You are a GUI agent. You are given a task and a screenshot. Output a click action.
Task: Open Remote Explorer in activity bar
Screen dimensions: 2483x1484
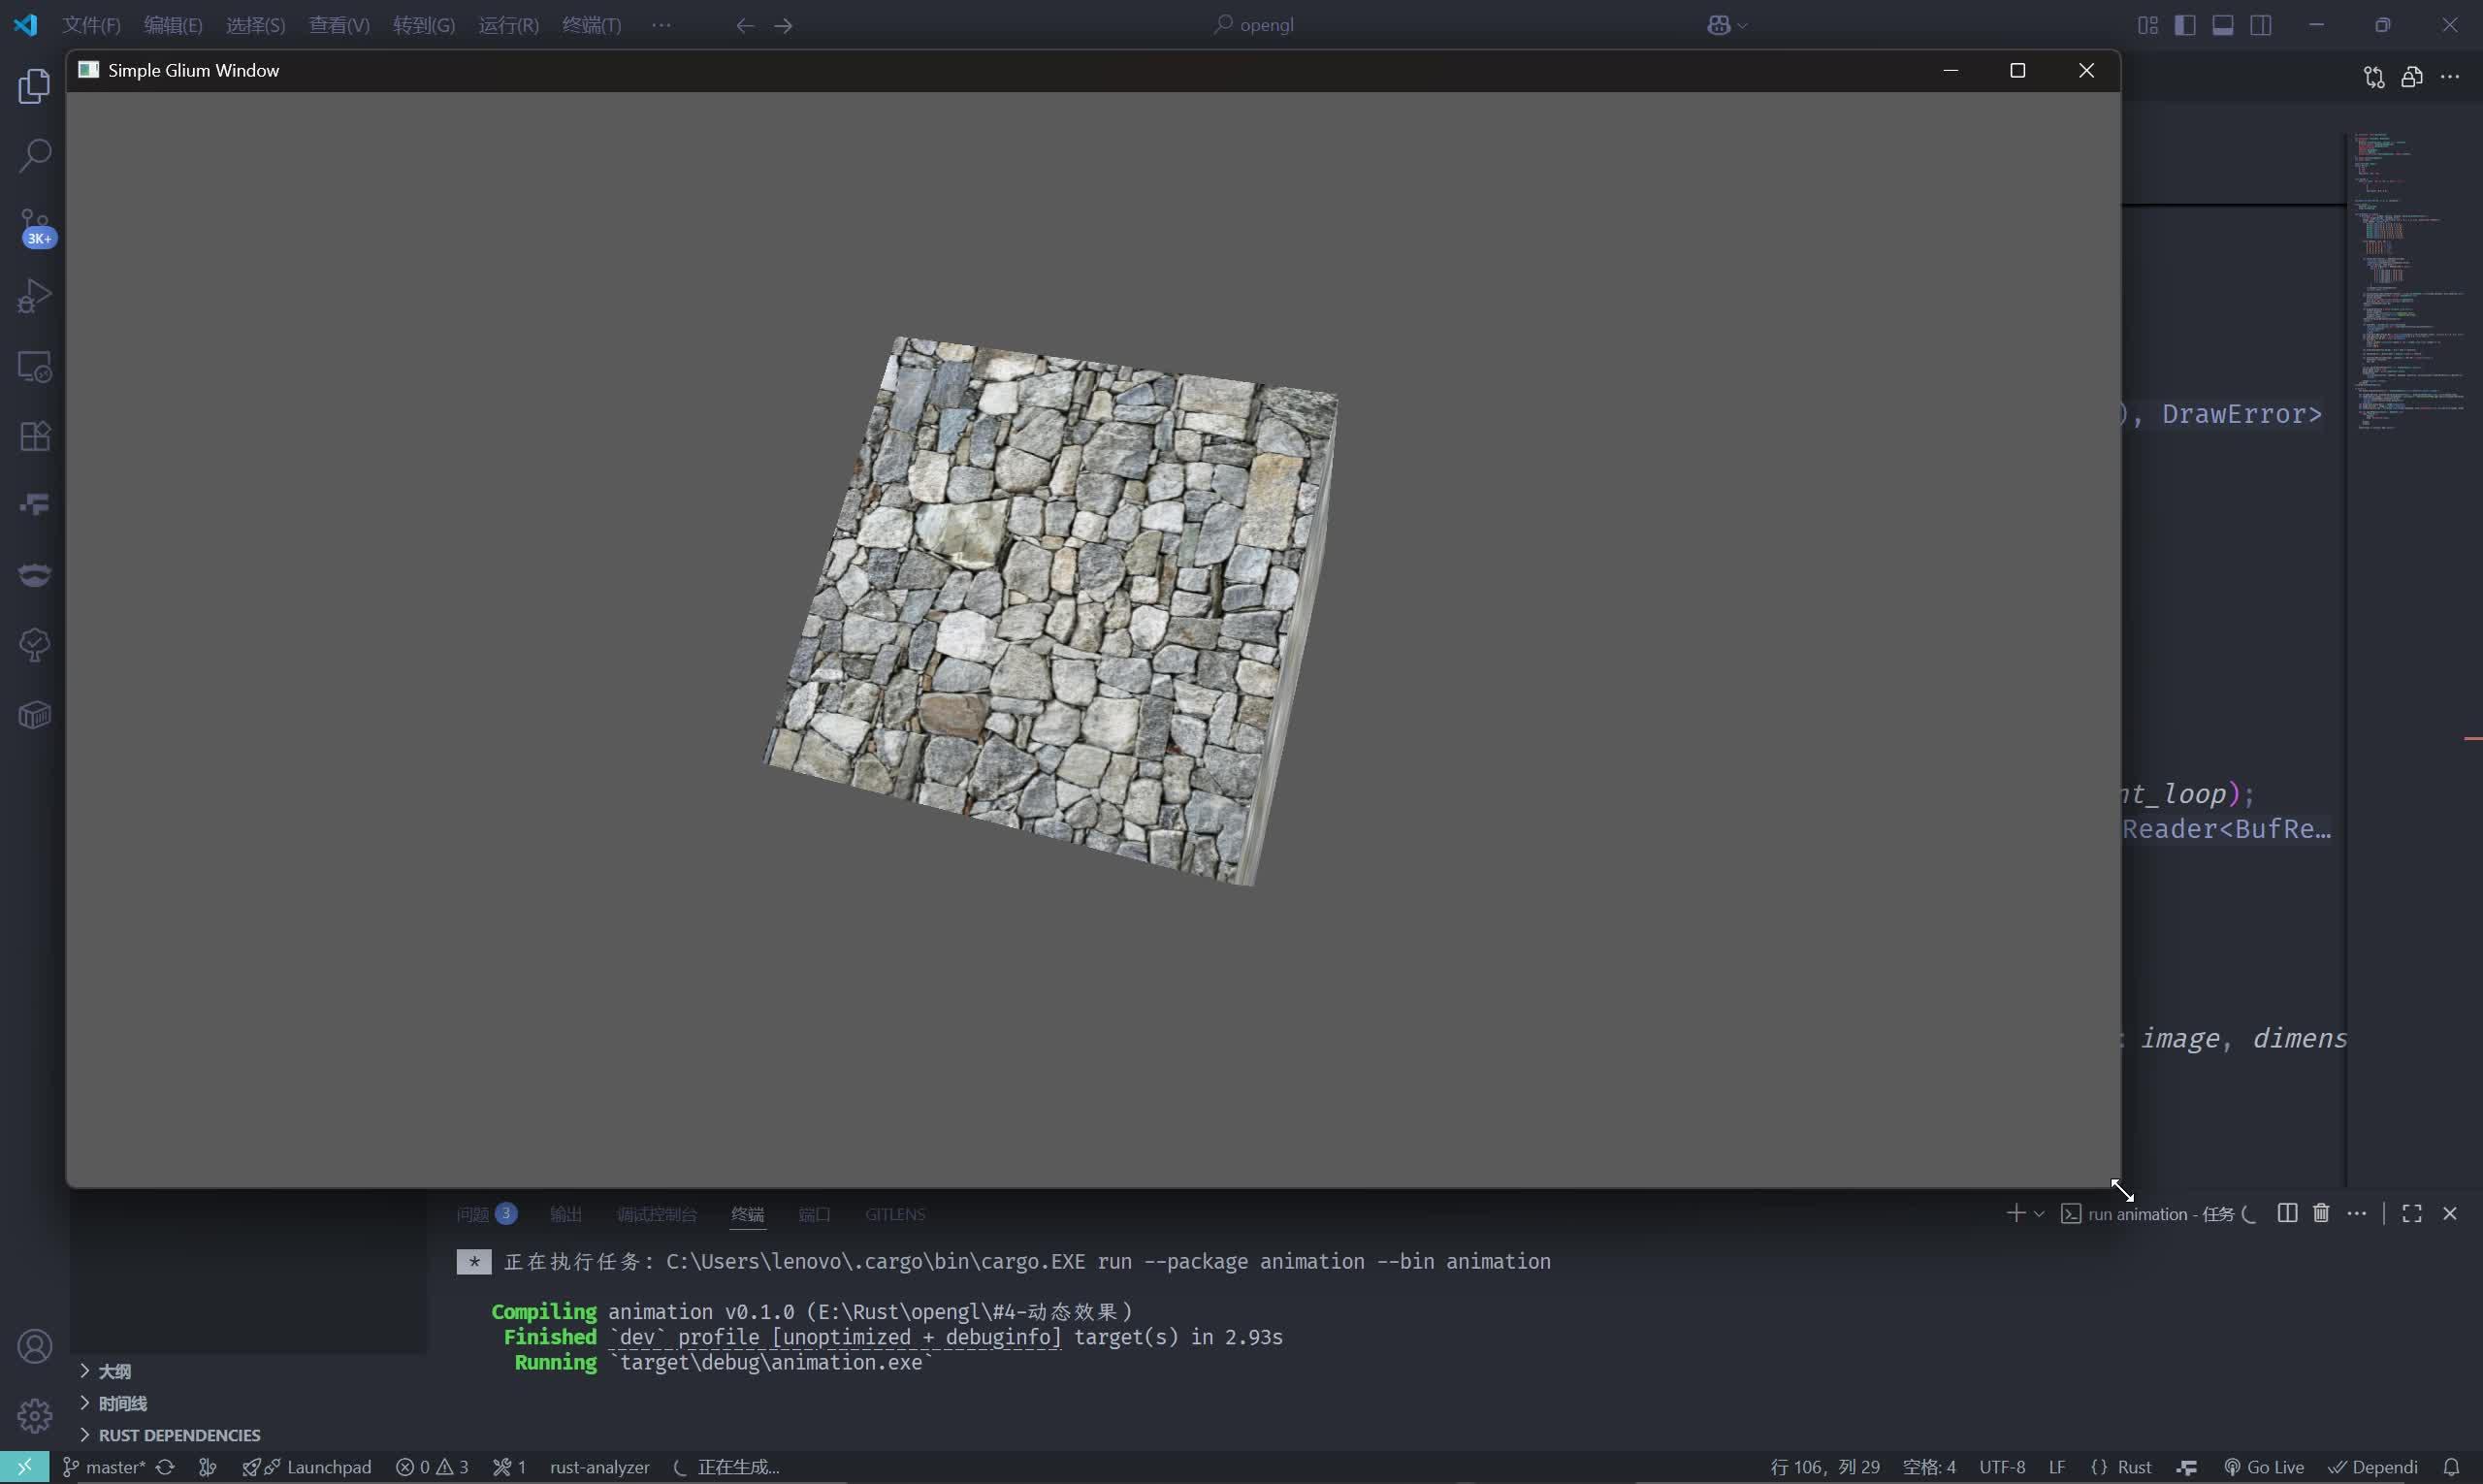[x=34, y=367]
